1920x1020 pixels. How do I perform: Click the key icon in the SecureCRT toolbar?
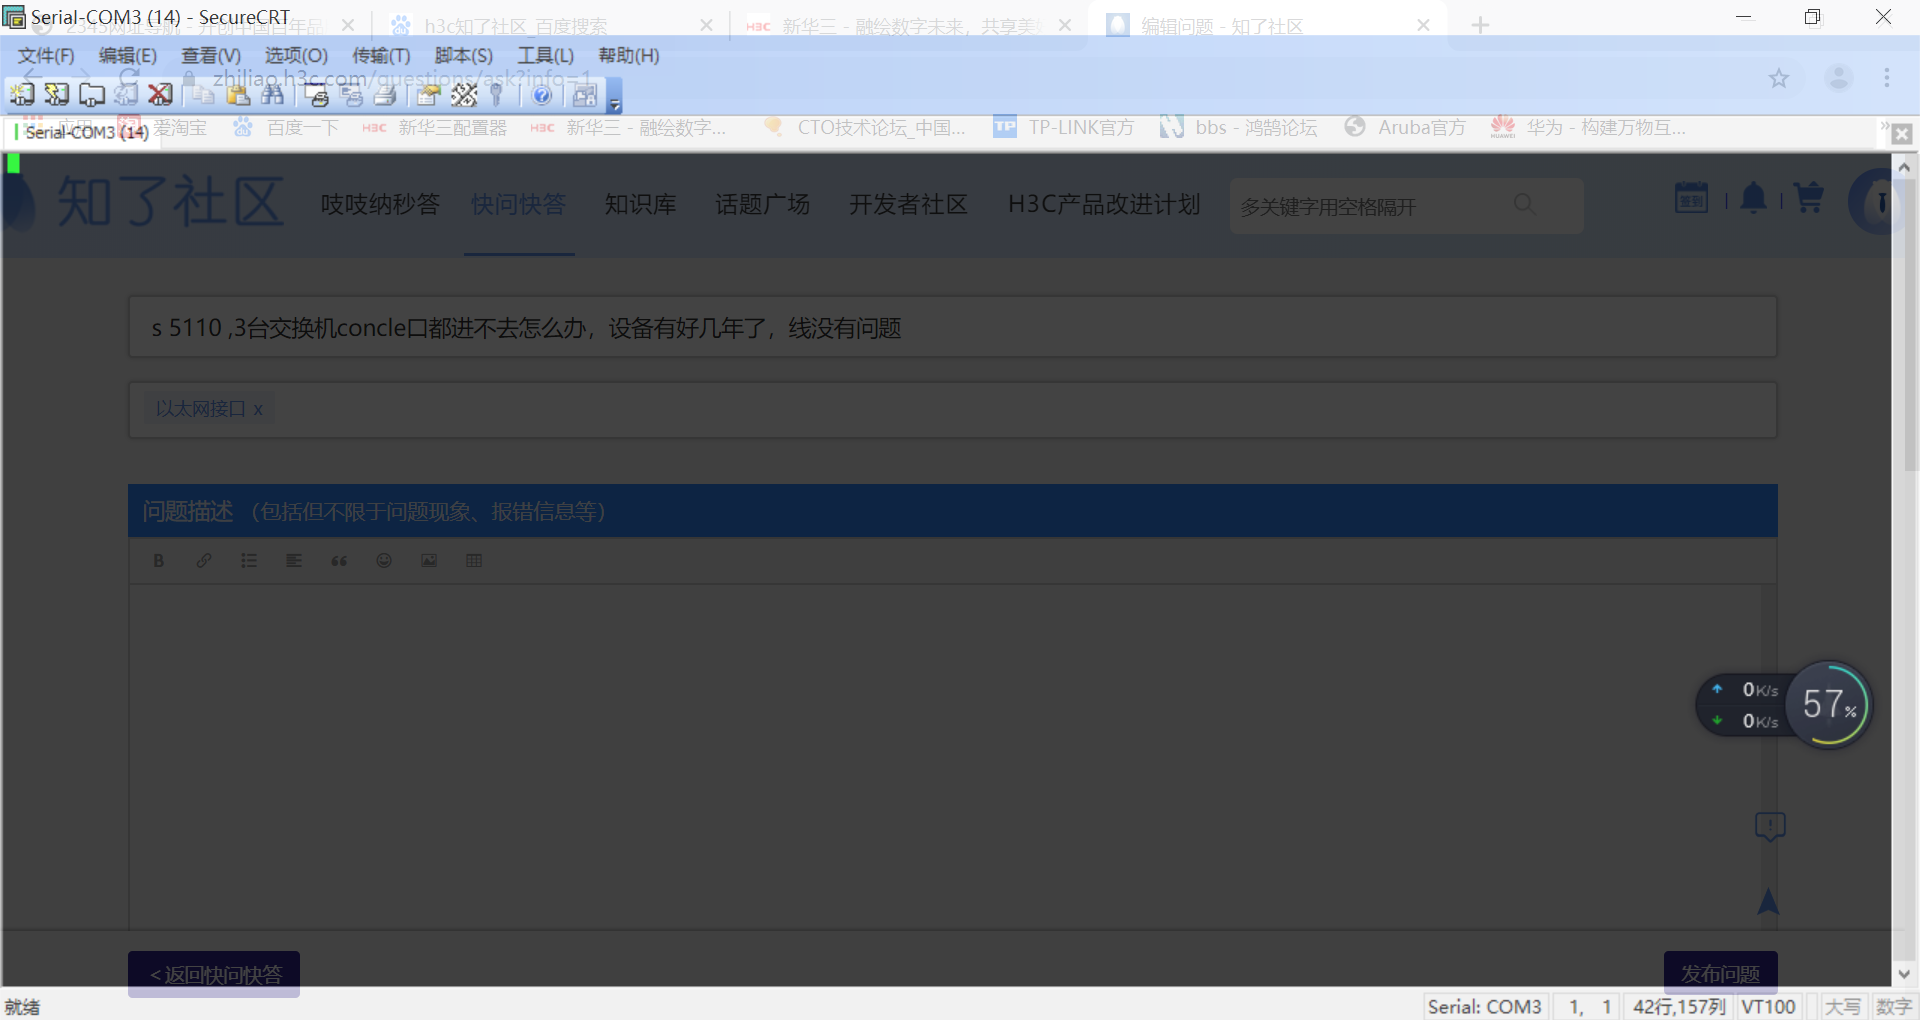496,95
